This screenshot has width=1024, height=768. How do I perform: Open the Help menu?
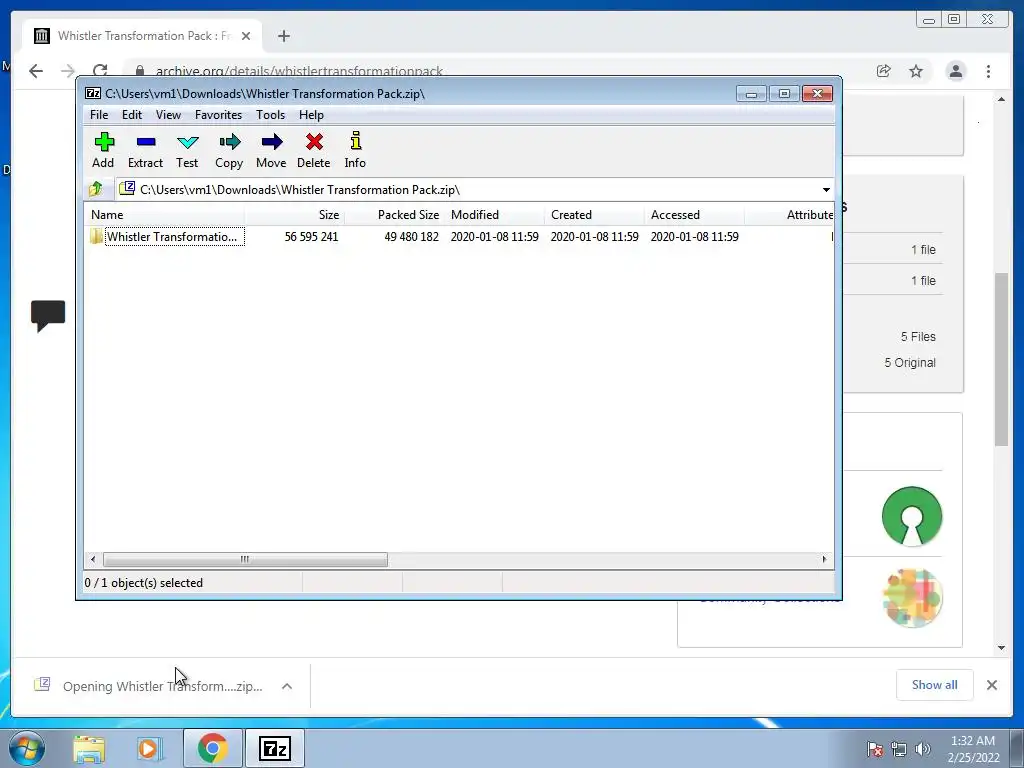point(312,115)
